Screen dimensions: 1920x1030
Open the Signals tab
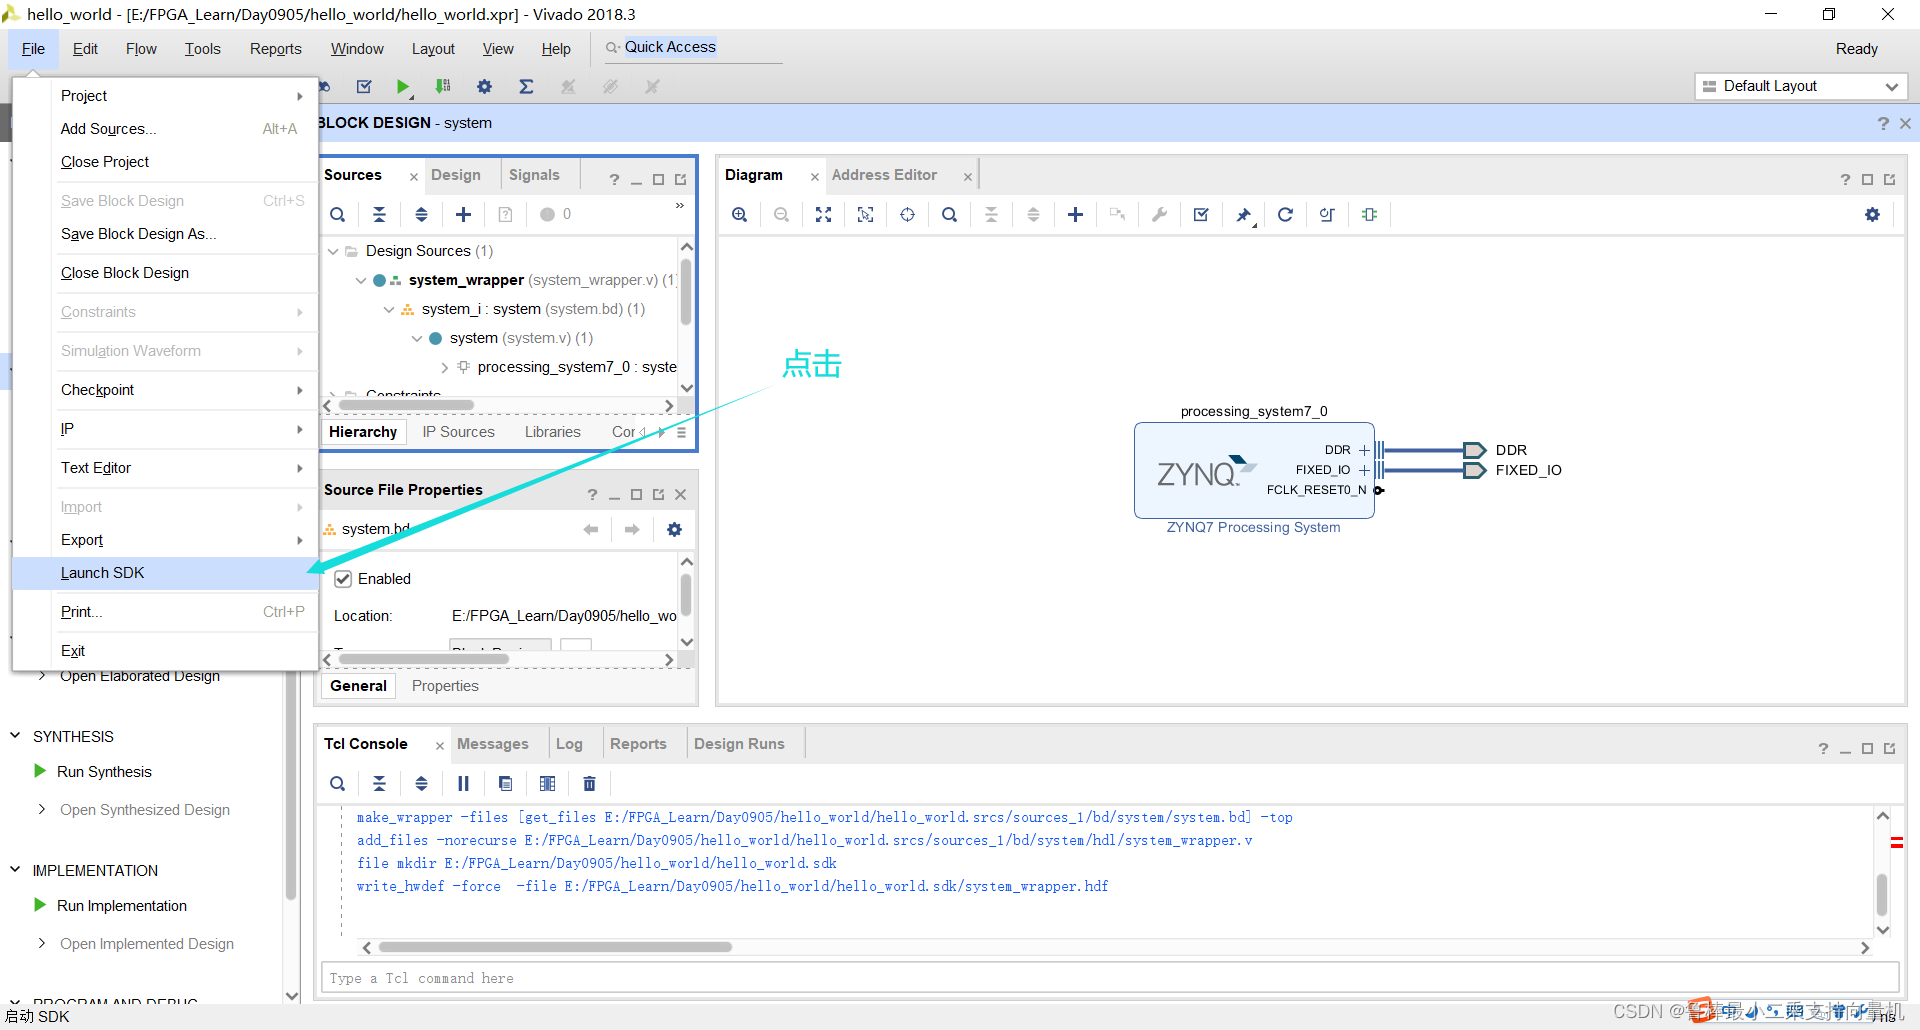point(534,175)
